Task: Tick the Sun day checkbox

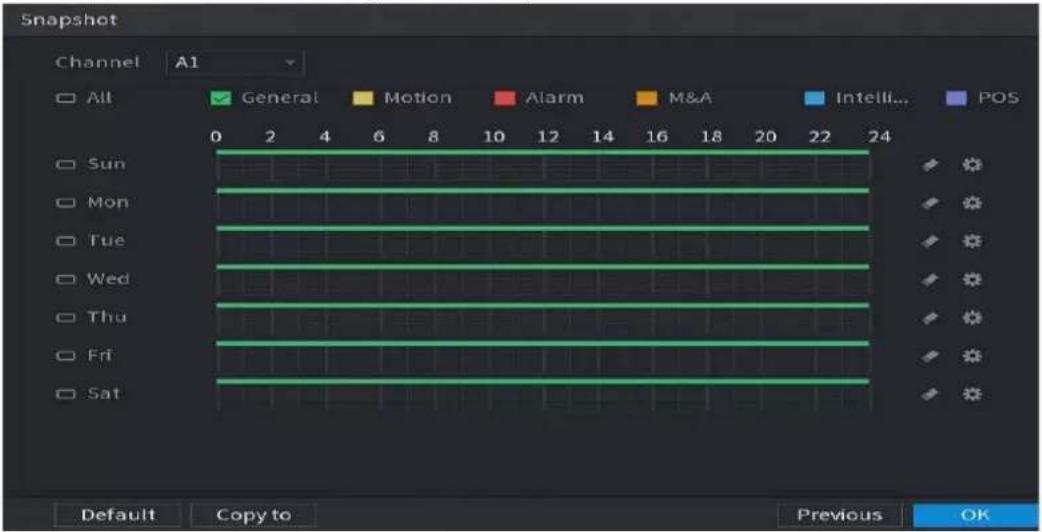Action: [x=64, y=163]
